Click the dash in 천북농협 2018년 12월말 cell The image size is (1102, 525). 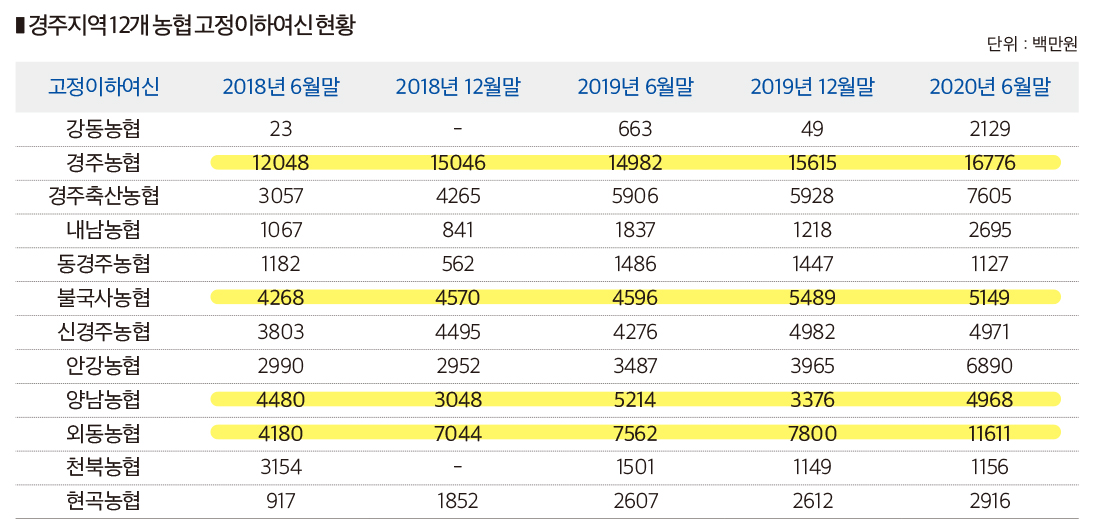pos(457,467)
